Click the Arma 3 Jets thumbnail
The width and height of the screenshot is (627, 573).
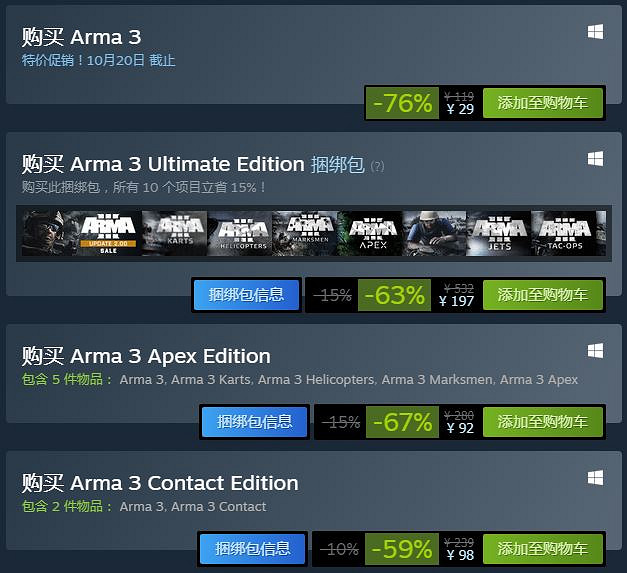pyautogui.click(x=499, y=233)
